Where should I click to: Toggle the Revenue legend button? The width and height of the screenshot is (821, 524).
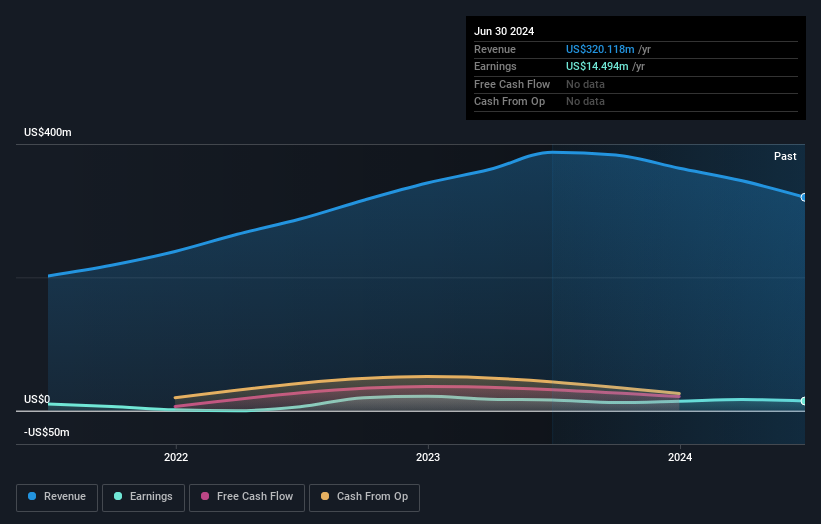[57, 497]
